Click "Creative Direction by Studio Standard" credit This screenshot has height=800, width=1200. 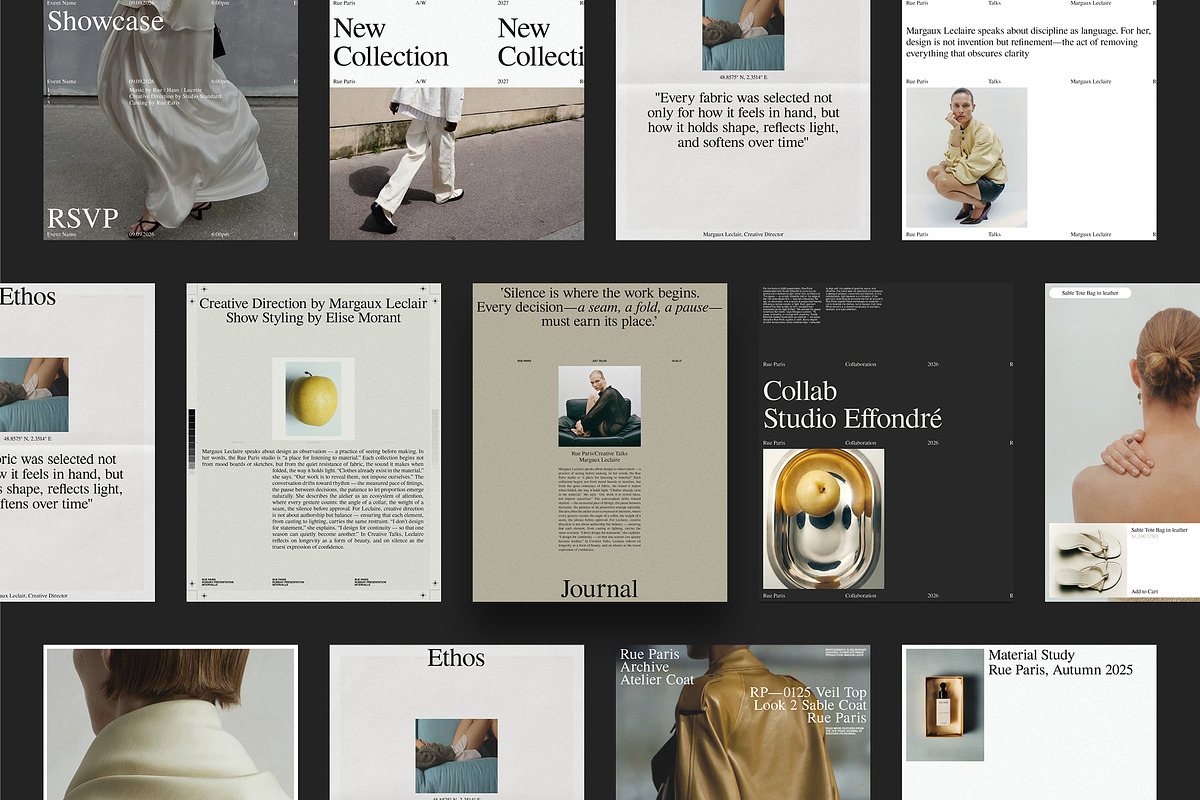point(176,98)
